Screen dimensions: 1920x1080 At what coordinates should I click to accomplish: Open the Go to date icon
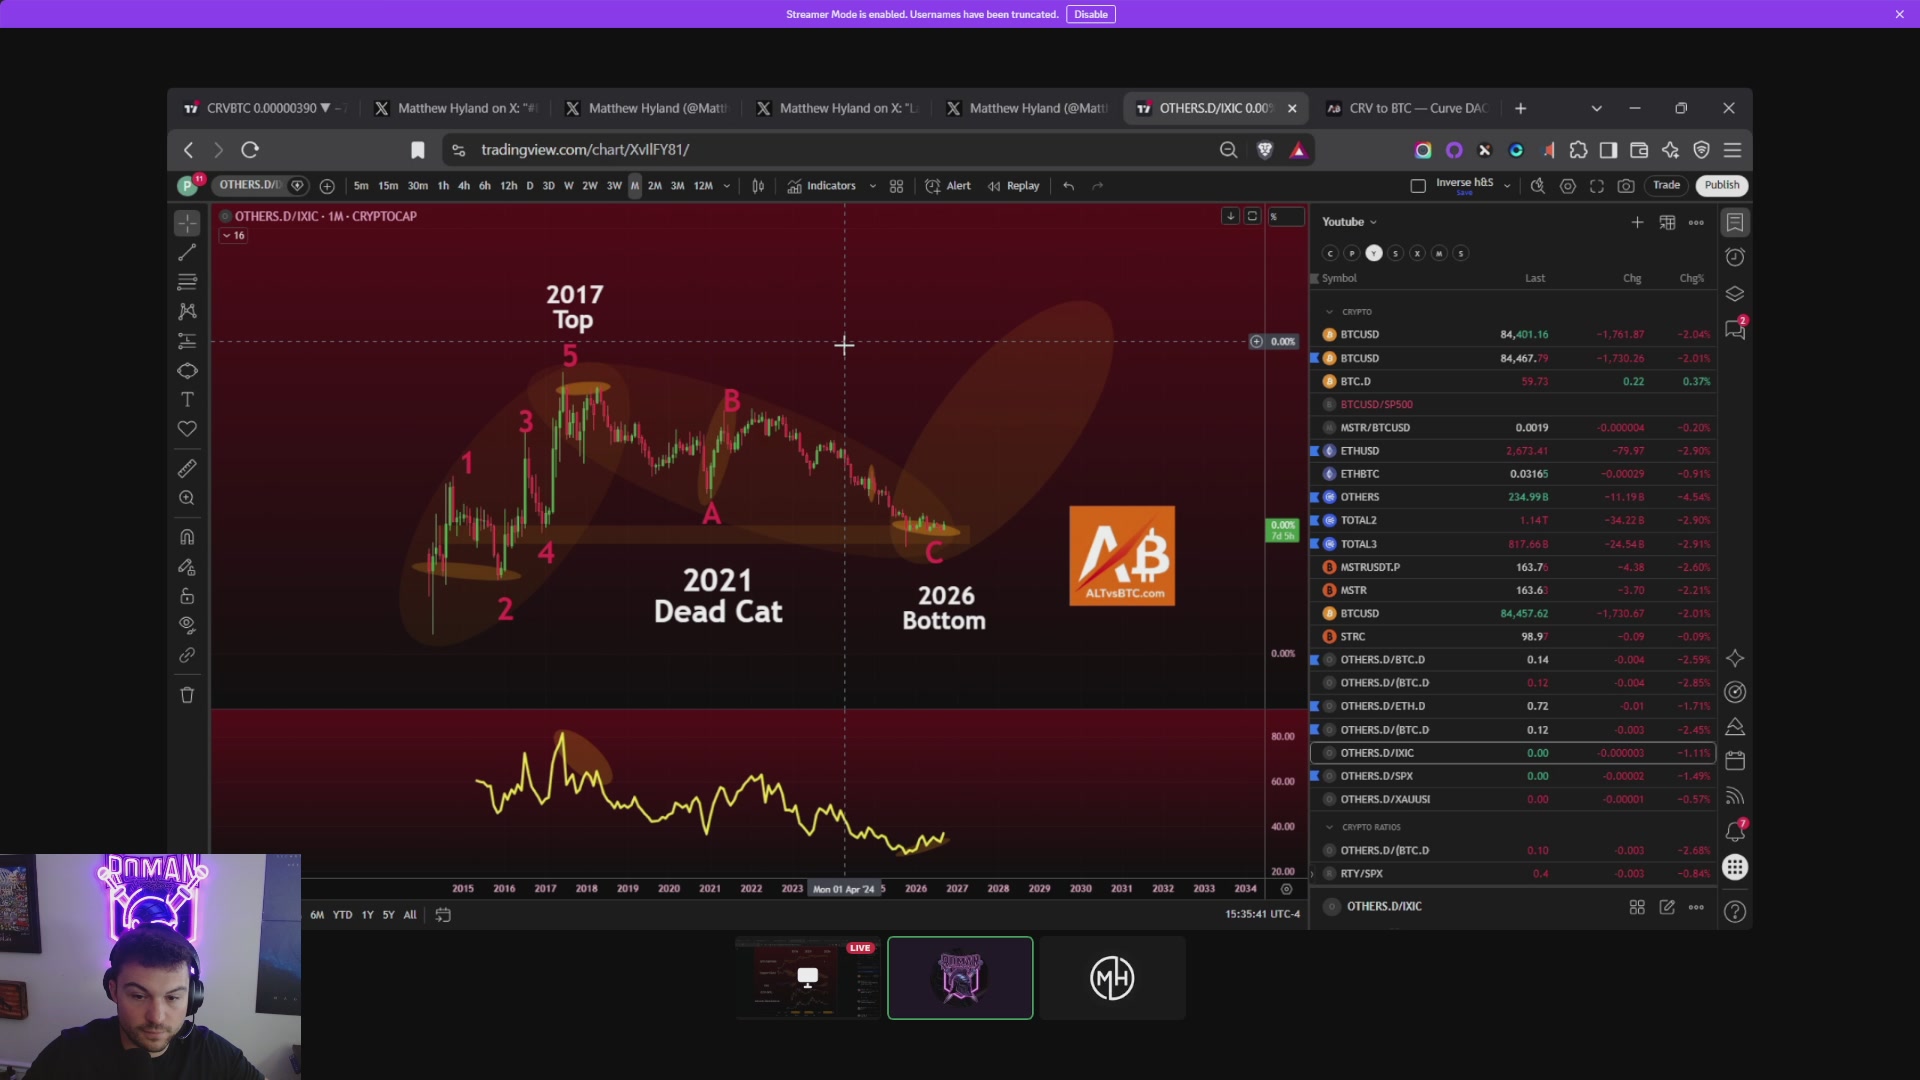(x=443, y=915)
